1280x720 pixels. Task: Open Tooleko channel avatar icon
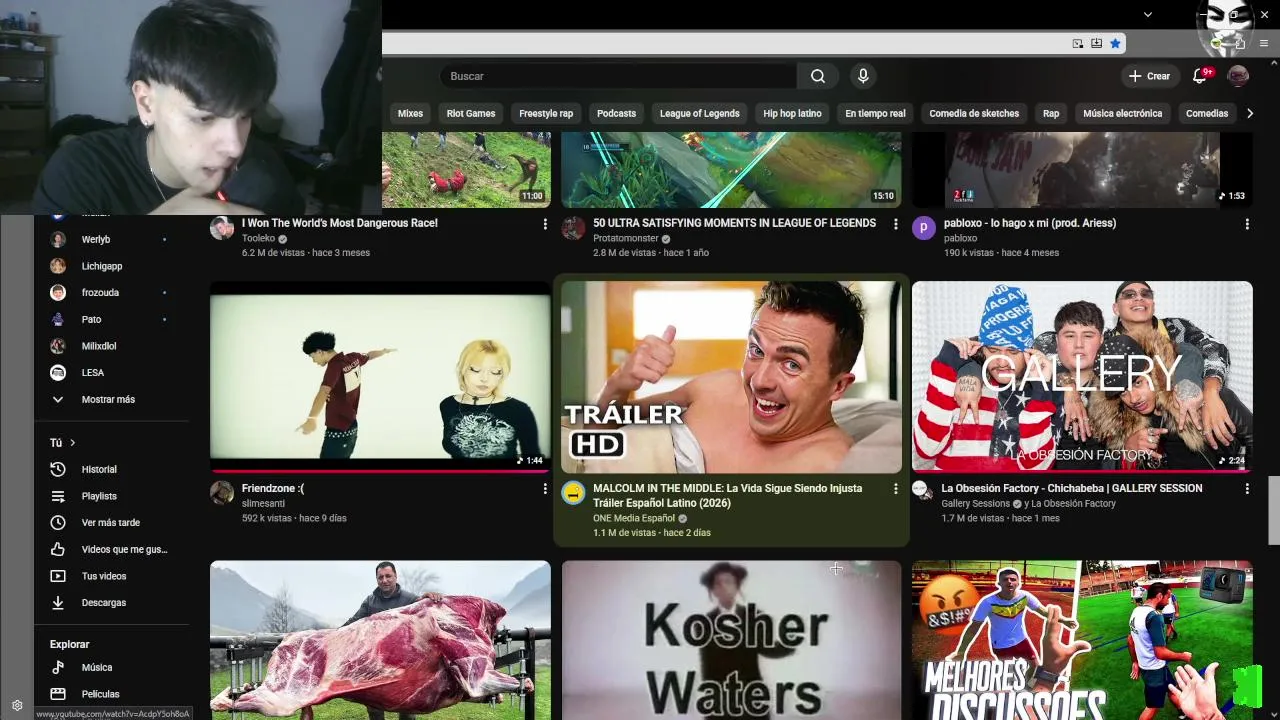click(222, 227)
